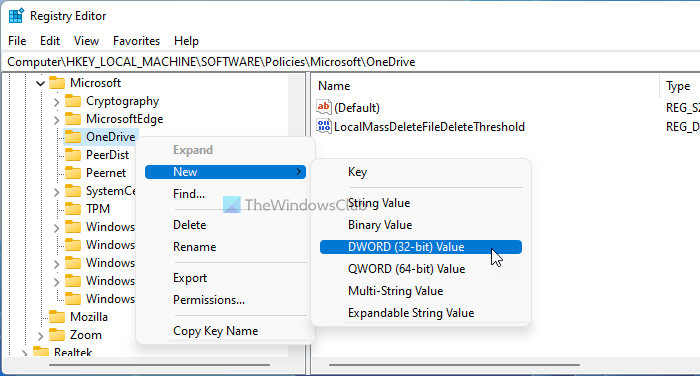Select the Zoom key label
This screenshot has width=700, height=376.
pos(86,334)
